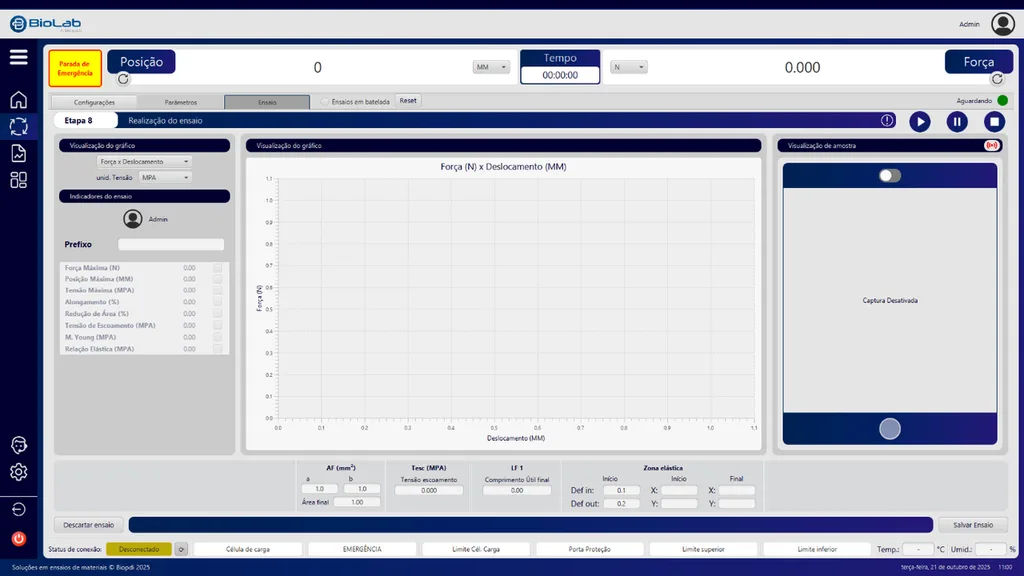1024x576 pixels.
Task: Open the N force unit dropdown
Action: coord(629,67)
